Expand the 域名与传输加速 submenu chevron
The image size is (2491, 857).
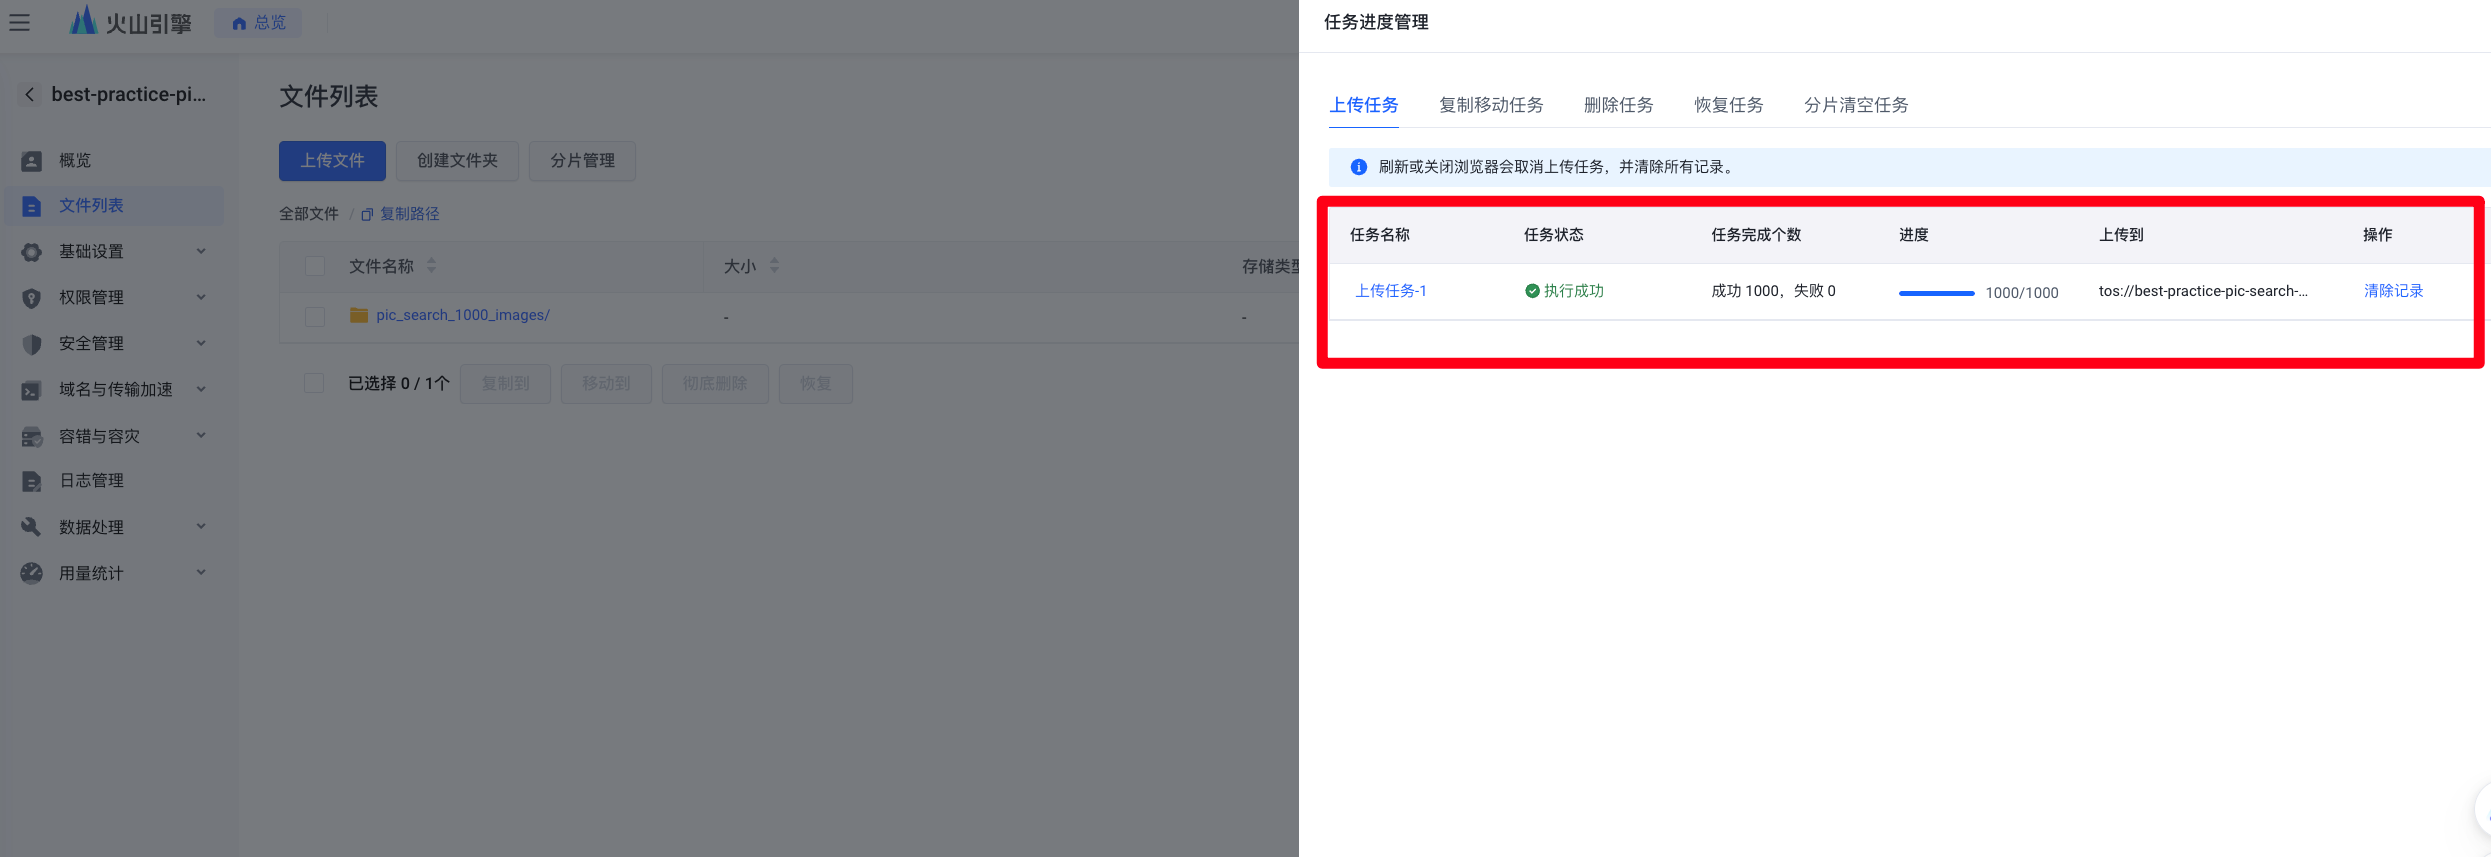pyautogui.click(x=201, y=389)
